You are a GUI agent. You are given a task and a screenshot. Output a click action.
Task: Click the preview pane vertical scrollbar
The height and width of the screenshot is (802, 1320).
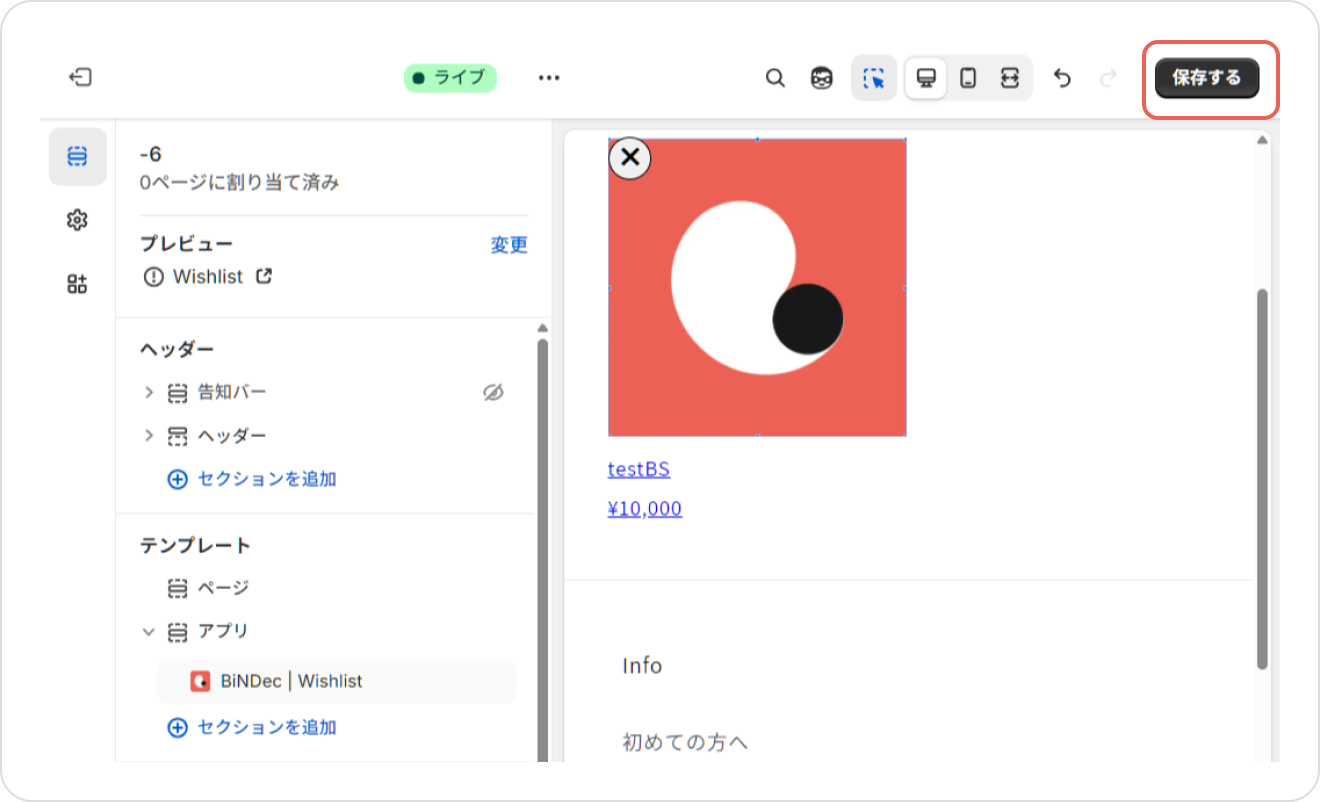1262,479
